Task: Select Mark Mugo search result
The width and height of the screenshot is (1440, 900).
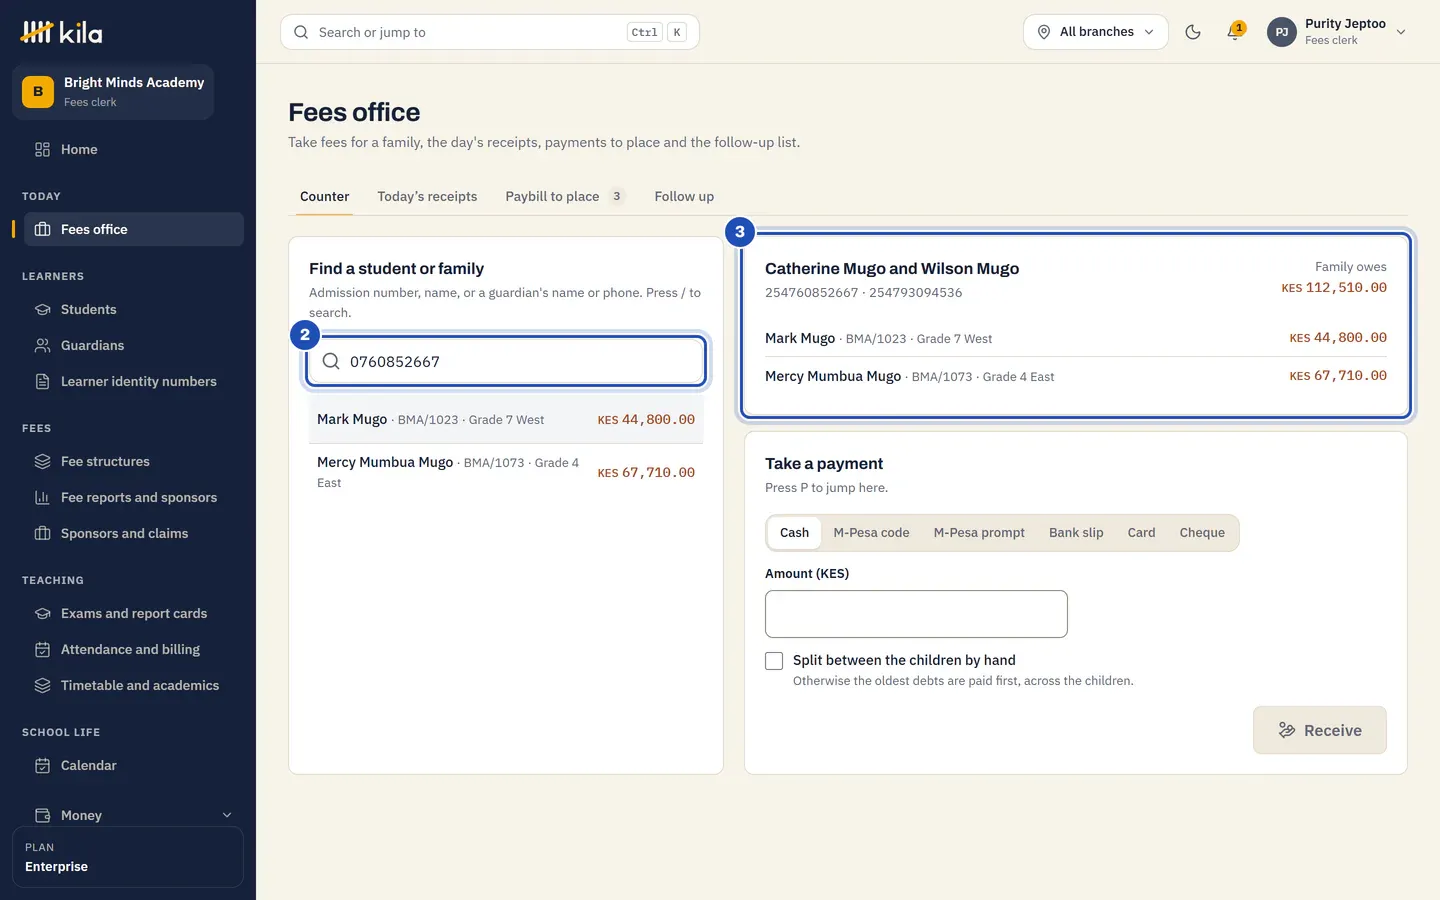Action: coord(506,420)
